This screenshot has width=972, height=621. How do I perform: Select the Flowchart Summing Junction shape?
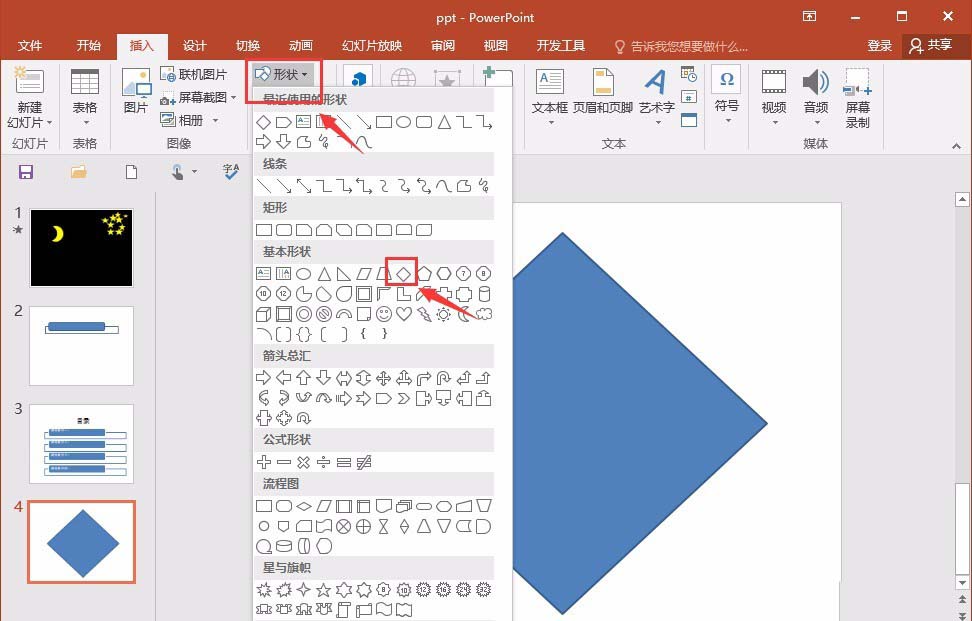pyautogui.click(x=343, y=527)
